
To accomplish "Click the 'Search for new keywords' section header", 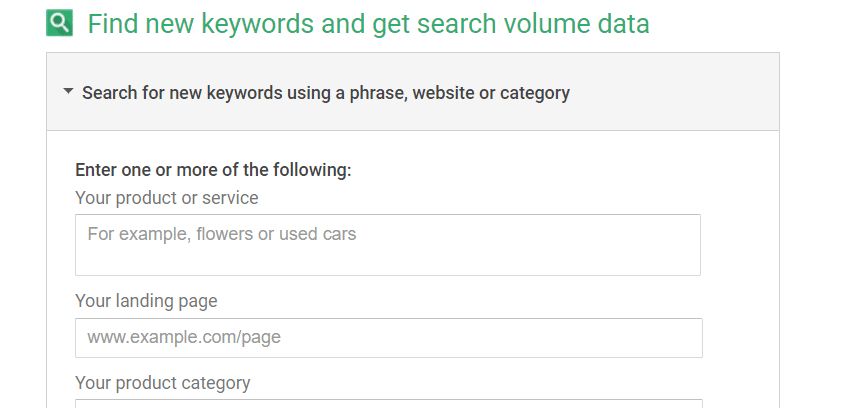I will pos(326,93).
